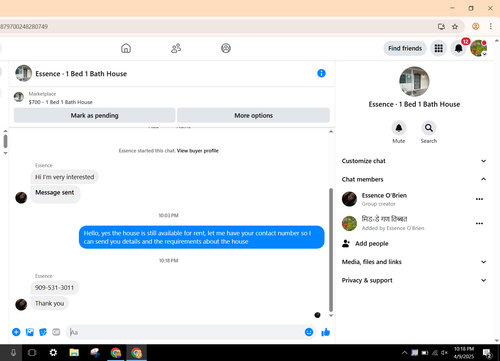Click the 'Hi I'm very interested' message

[64, 177]
